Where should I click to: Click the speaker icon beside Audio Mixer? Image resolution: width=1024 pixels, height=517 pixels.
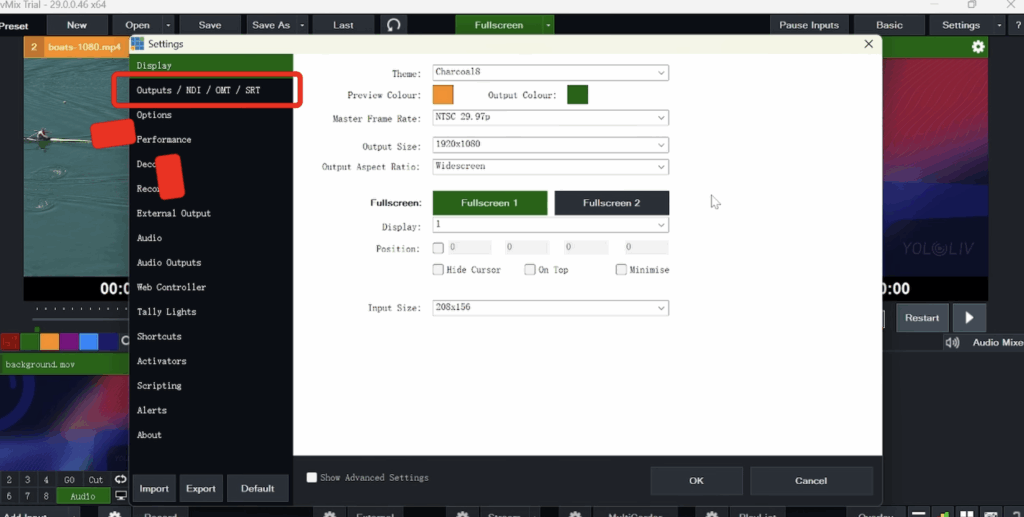tap(952, 342)
